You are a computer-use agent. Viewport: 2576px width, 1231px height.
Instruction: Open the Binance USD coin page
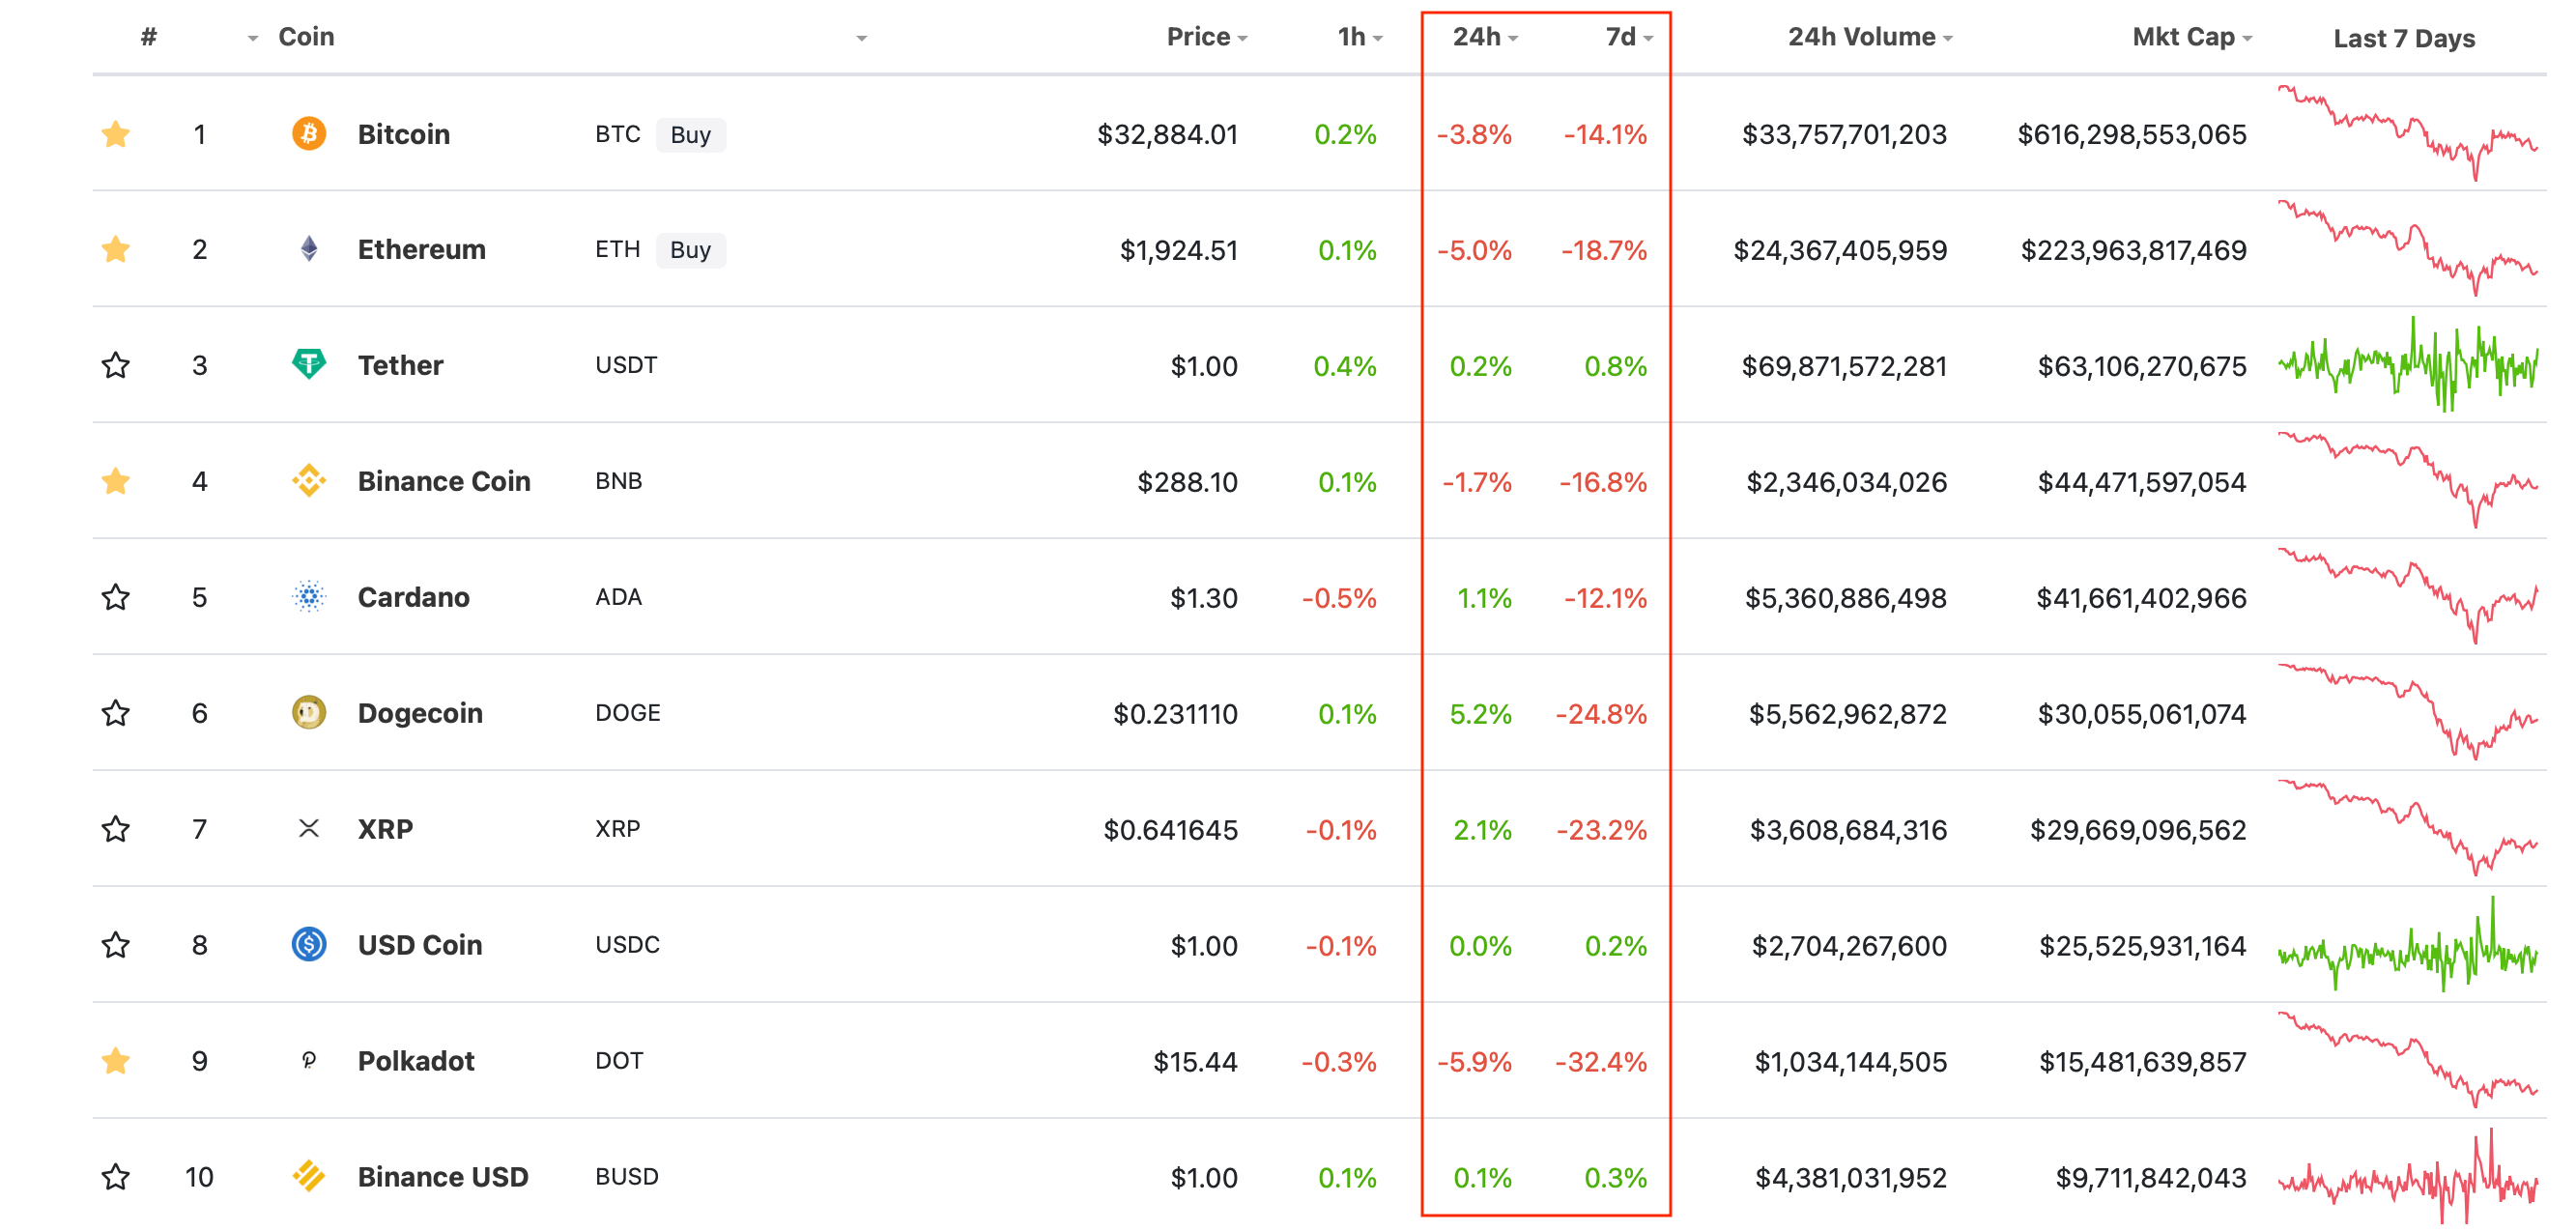443,1177
